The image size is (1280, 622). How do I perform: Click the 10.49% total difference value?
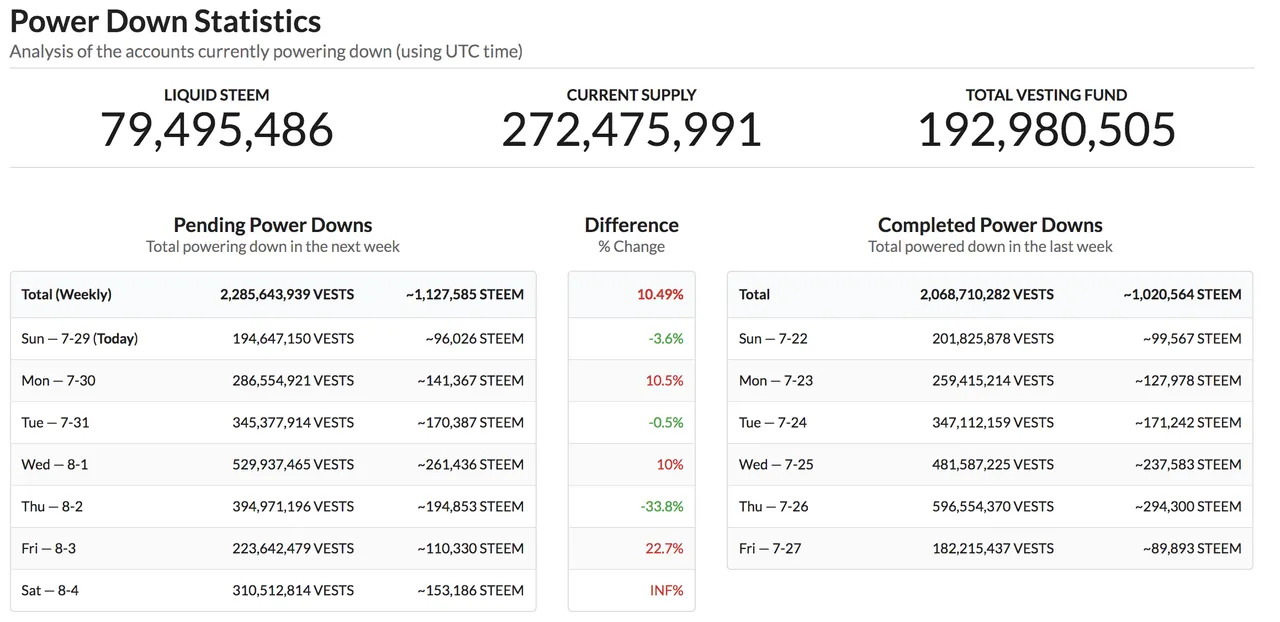pyautogui.click(x=660, y=294)
